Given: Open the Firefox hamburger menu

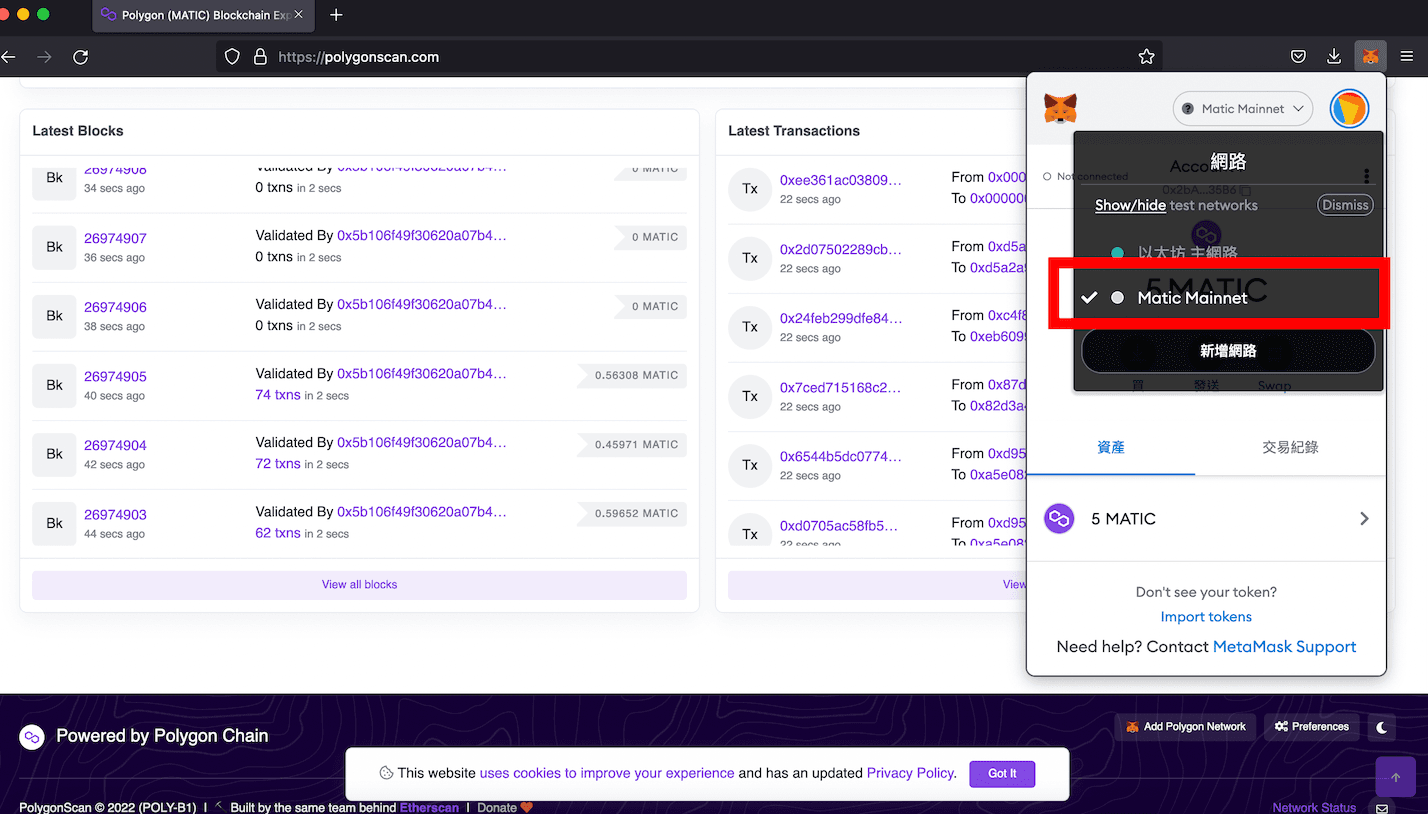Looking at the screenshot, I should pos(1407,57).
